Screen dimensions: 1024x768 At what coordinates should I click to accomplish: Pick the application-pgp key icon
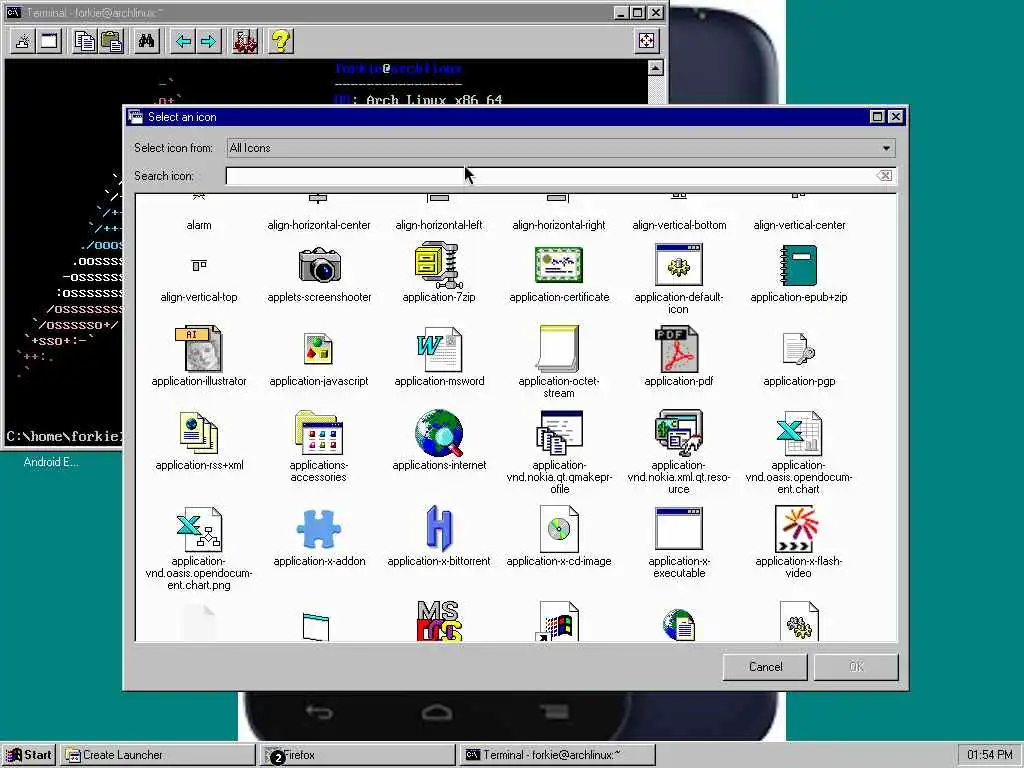[799, 349]
